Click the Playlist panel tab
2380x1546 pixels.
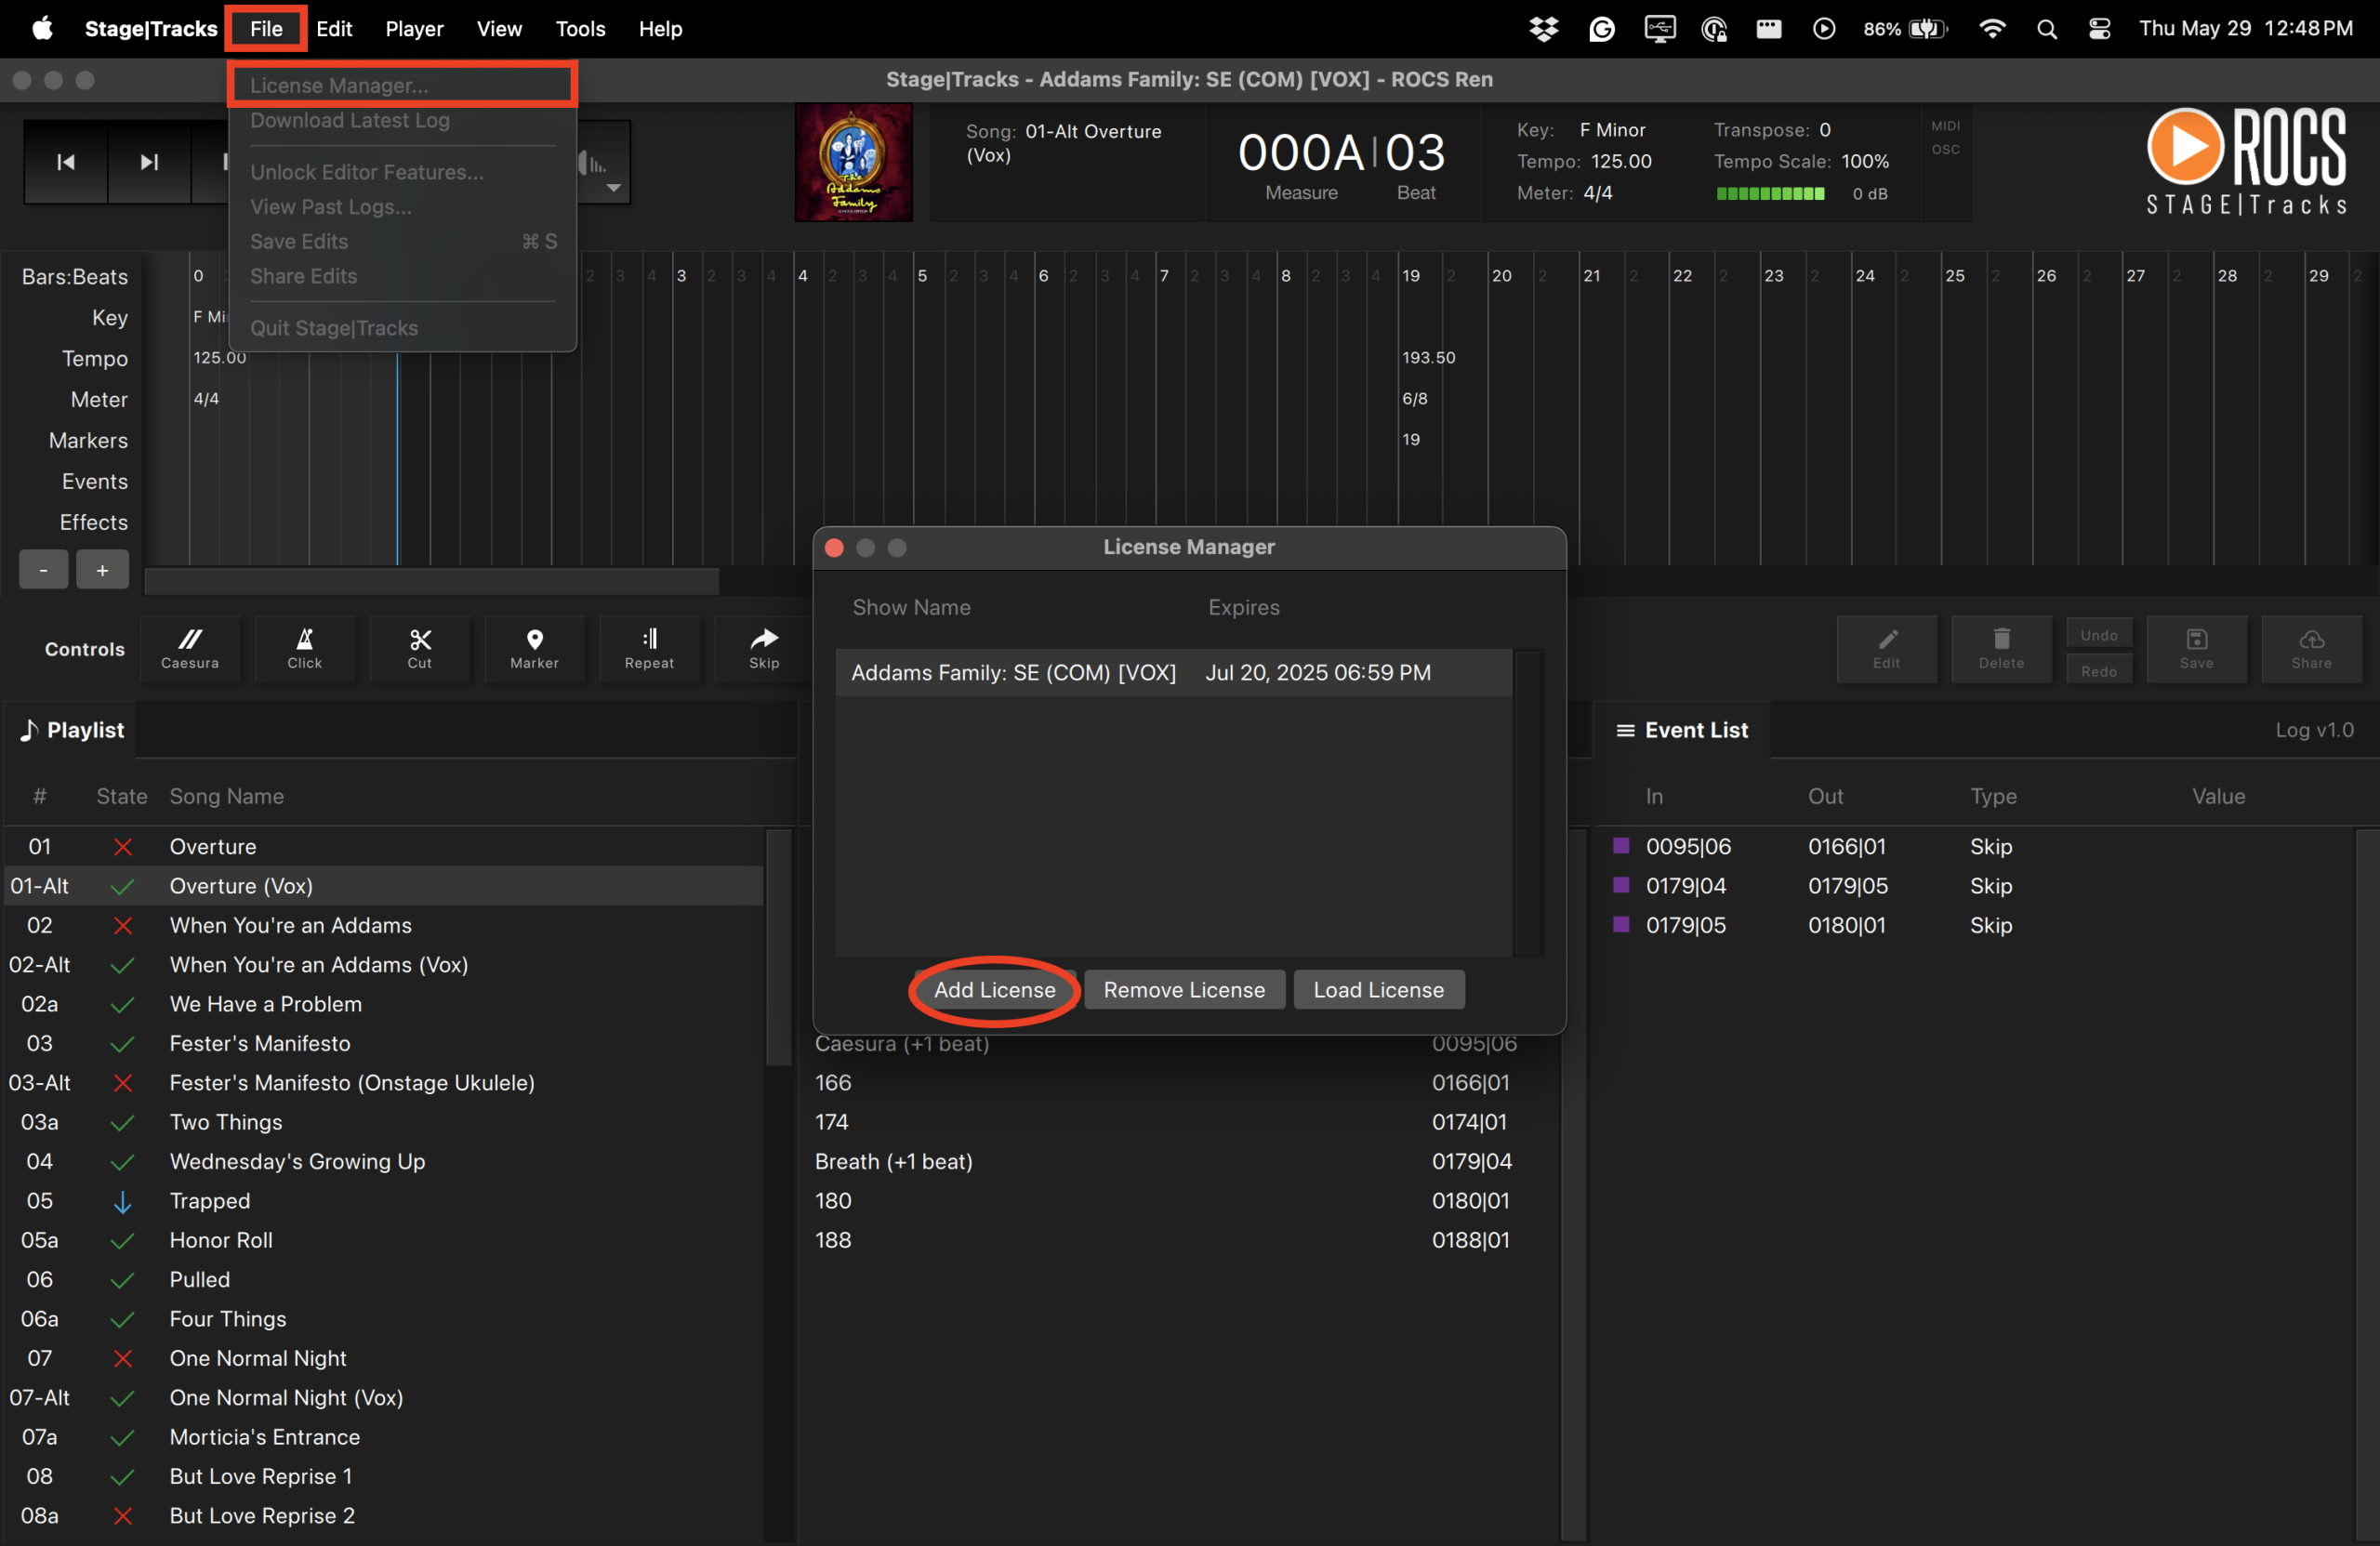[x=72, y=730]
